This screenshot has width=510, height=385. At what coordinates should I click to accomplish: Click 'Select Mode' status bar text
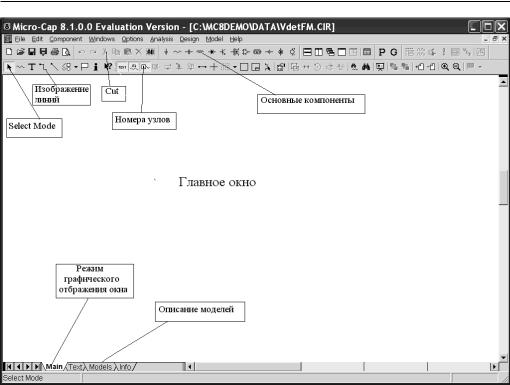23,378
